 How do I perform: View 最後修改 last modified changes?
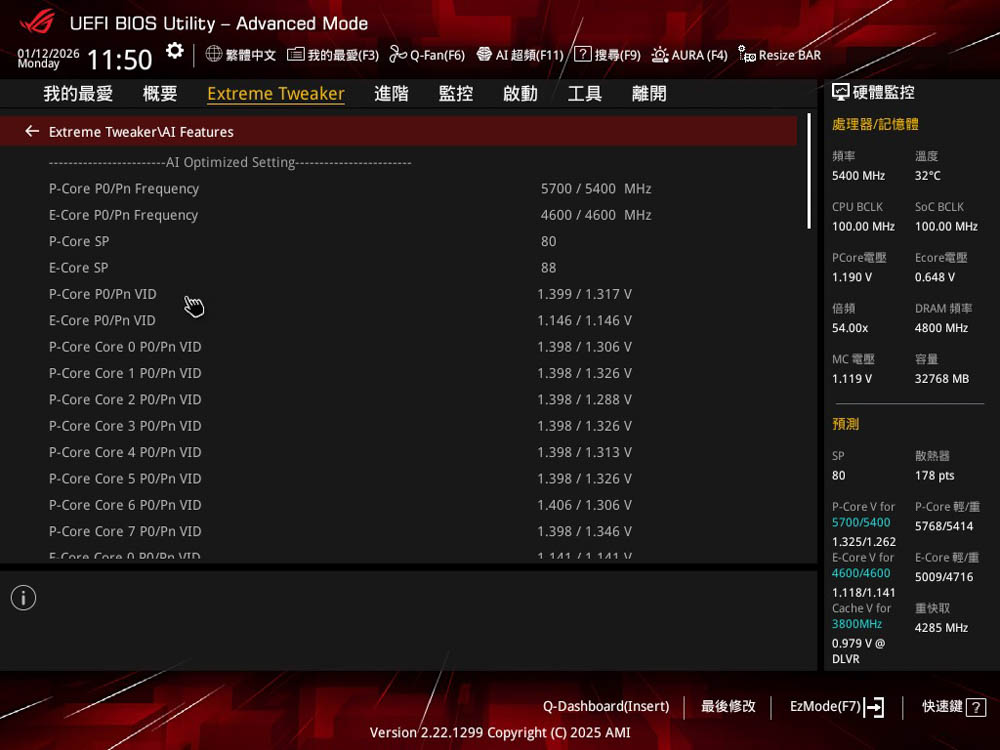[x=728, y=706]
